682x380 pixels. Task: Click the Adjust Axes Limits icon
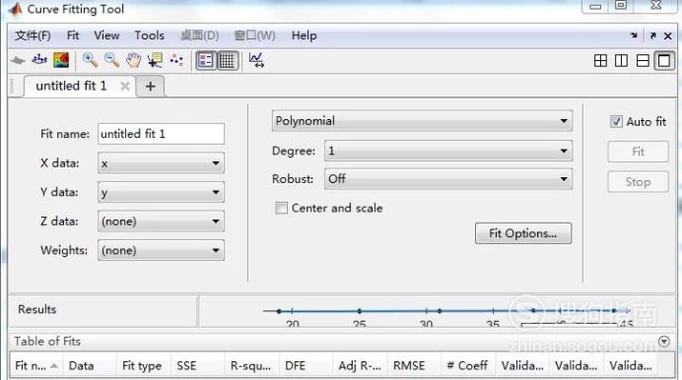257,60
